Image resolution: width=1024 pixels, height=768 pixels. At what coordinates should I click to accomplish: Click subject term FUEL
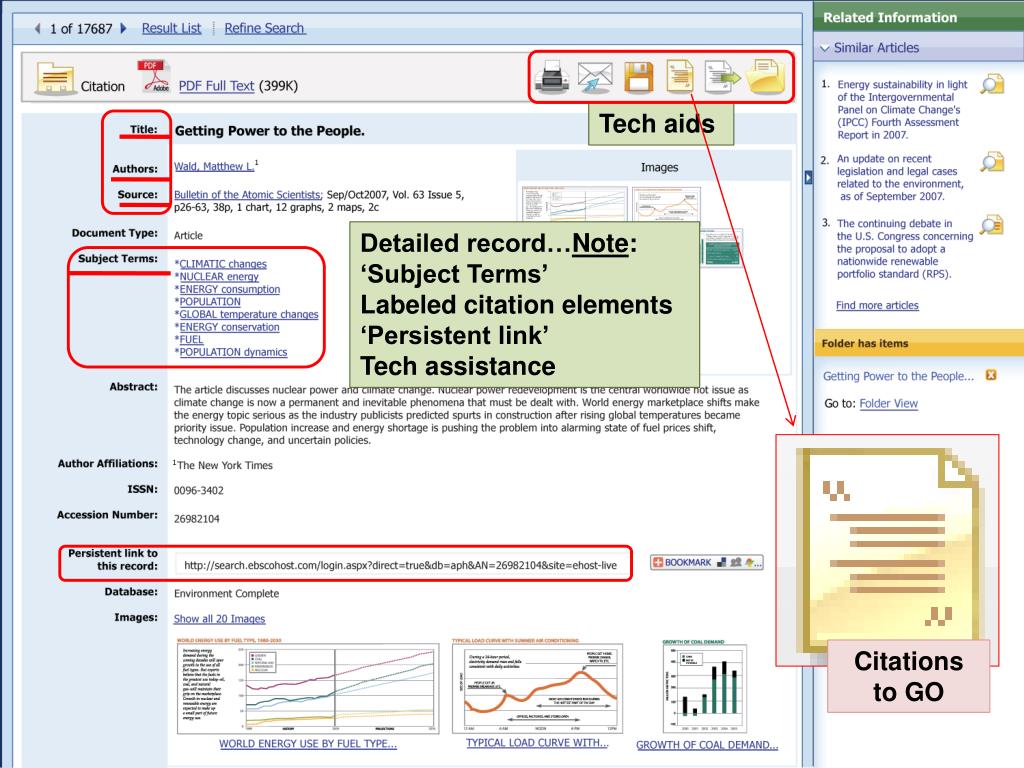191,339
